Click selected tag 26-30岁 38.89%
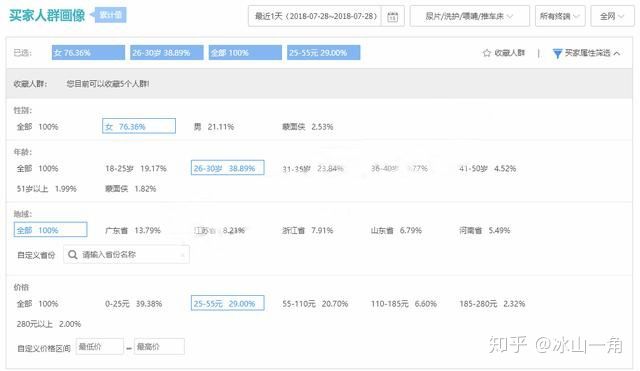This screenshot has height=371, width=640. coord(167,53)
